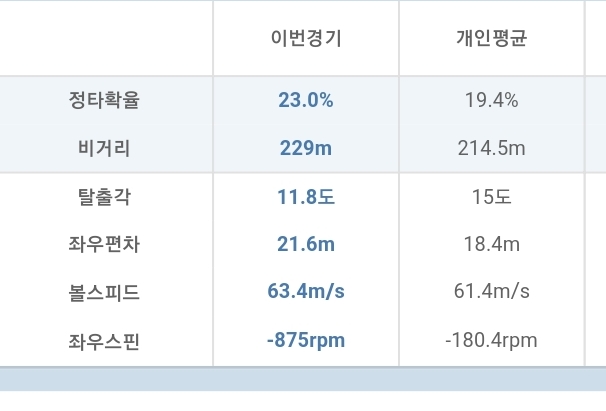The width and height of the screenshot is (606, 411).
Task: Click the 개인평균 column header
Action: coord(491,39)
